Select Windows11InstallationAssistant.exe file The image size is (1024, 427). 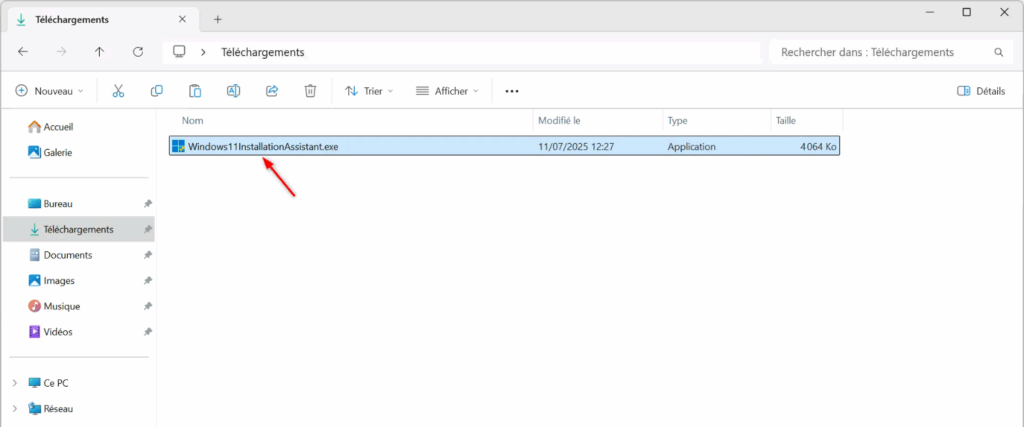coord(504,146)
